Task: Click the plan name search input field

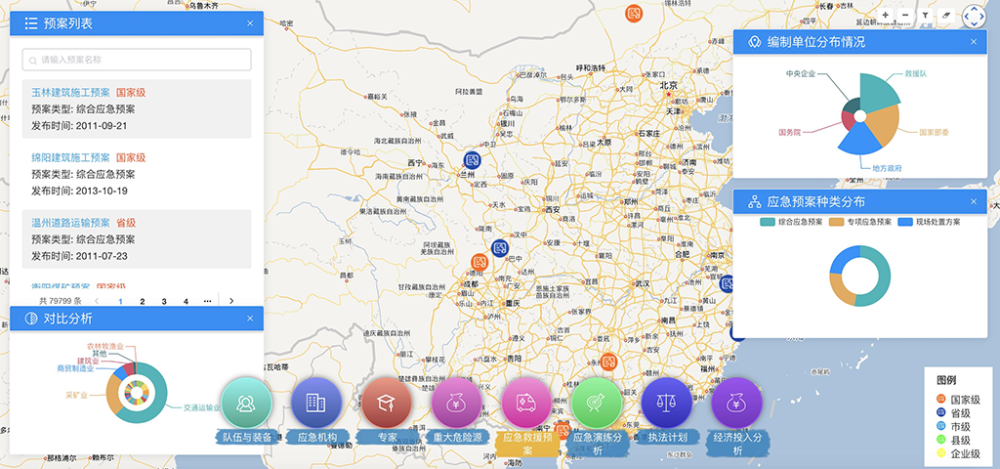Action: [x=137, y=60]
